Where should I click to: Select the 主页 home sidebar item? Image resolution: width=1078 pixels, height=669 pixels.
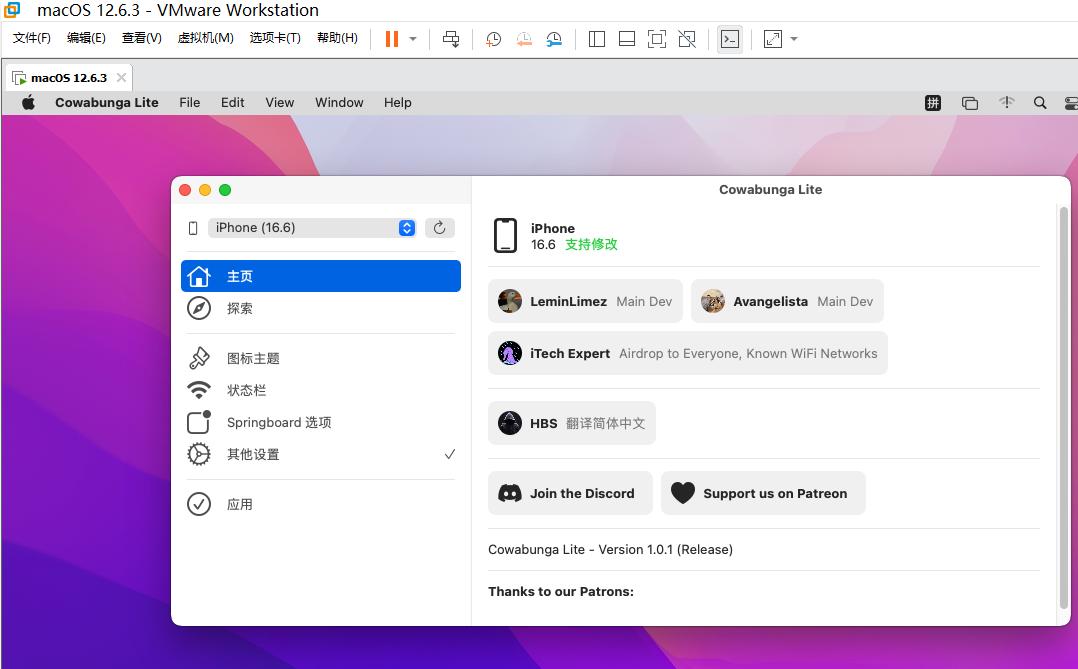point(320,276)
